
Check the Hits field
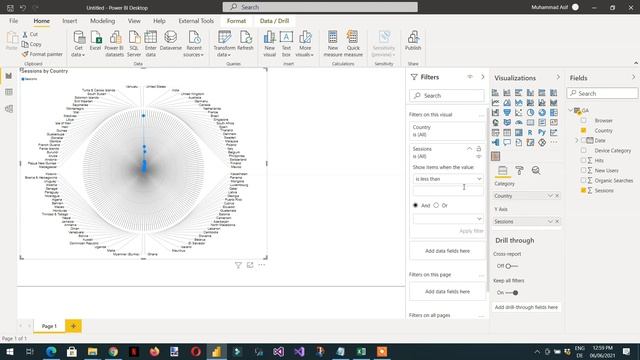(583, 160)
